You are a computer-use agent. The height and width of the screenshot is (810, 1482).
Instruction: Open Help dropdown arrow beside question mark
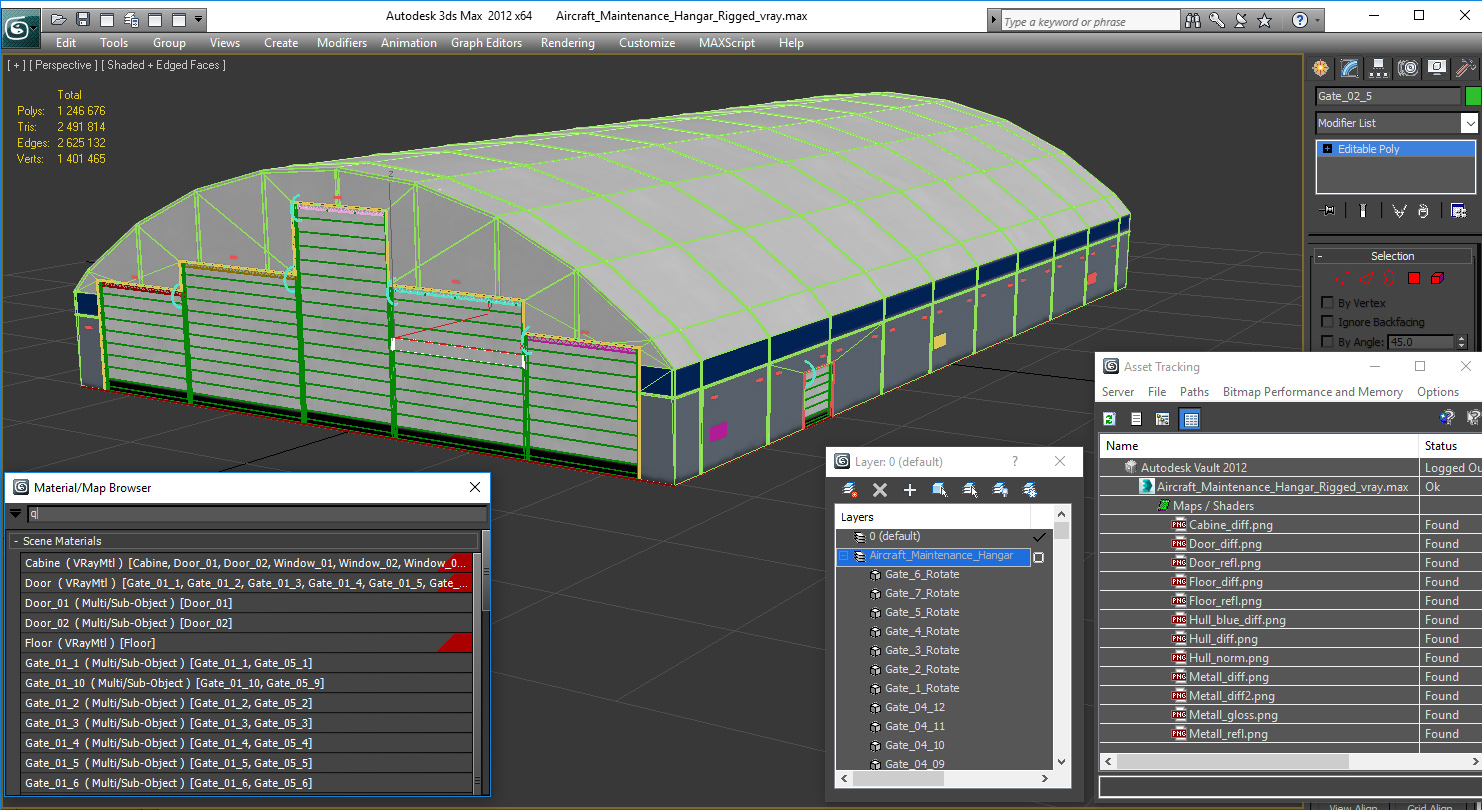click(1318, 20)
